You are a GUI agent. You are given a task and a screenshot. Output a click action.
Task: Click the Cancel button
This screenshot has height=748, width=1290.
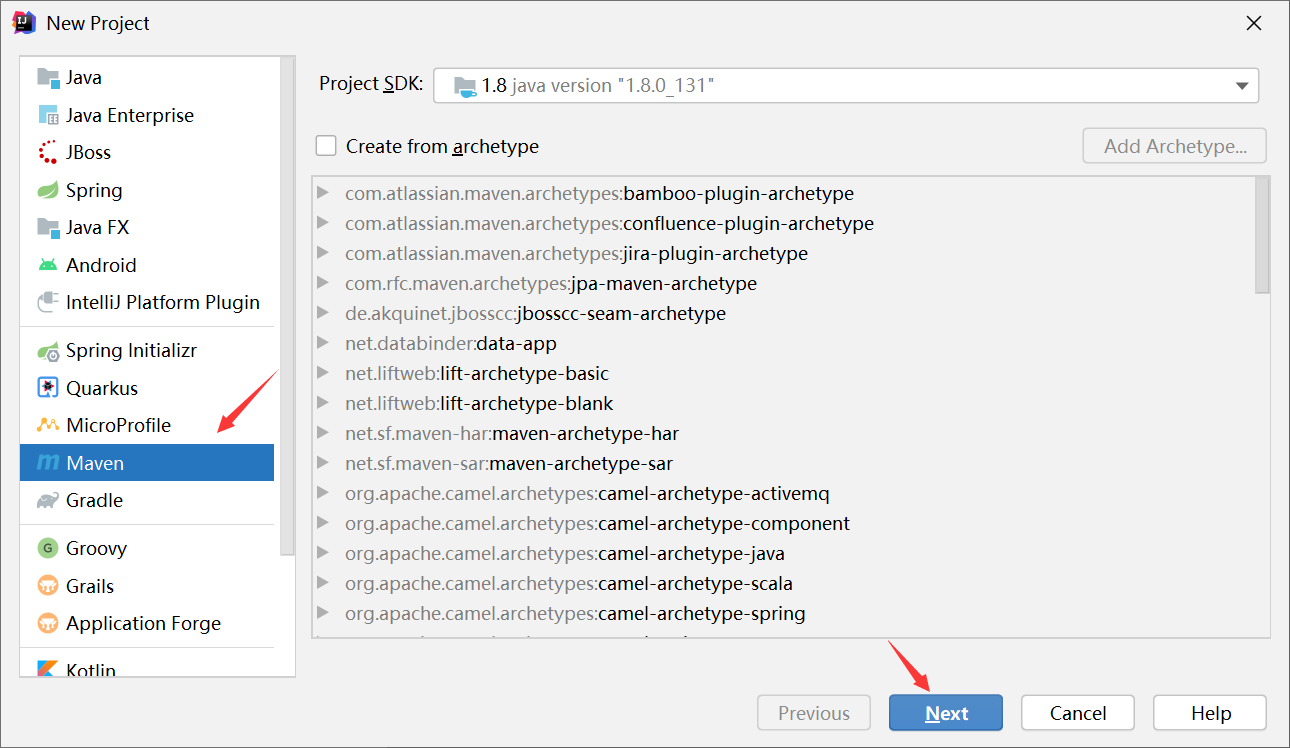point(1078,713)
